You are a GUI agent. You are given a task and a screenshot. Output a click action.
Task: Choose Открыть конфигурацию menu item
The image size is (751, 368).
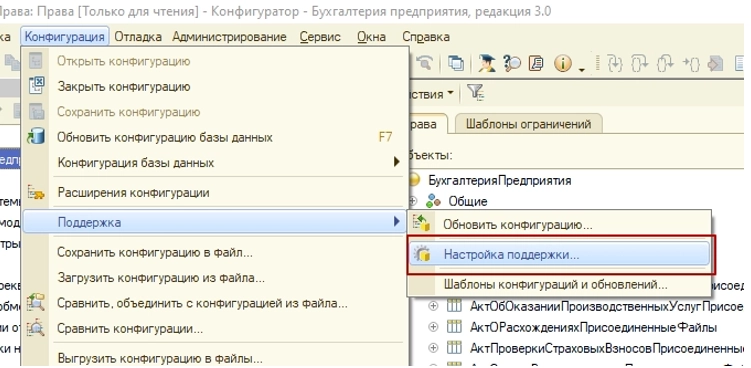215,61
